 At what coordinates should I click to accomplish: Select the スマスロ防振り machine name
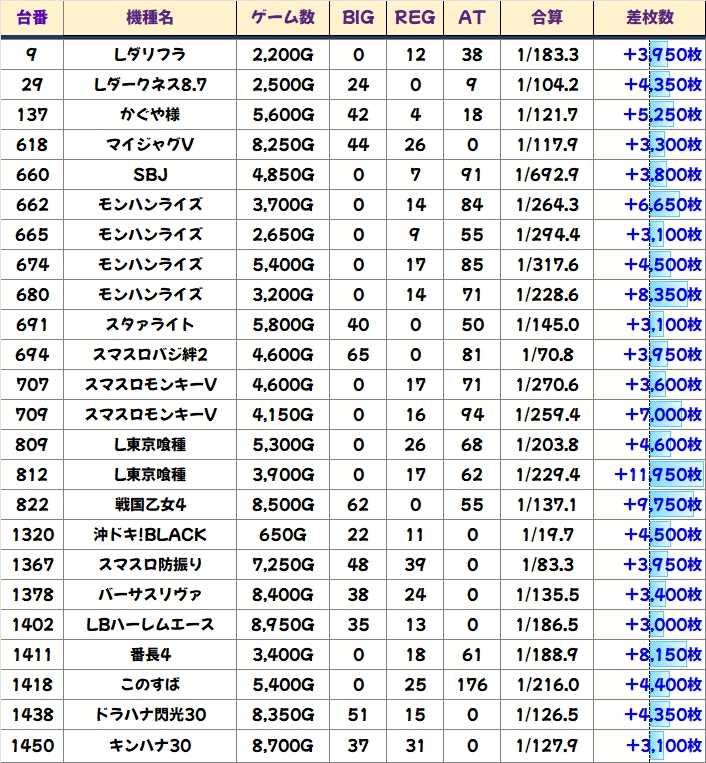tap(150, 565)
